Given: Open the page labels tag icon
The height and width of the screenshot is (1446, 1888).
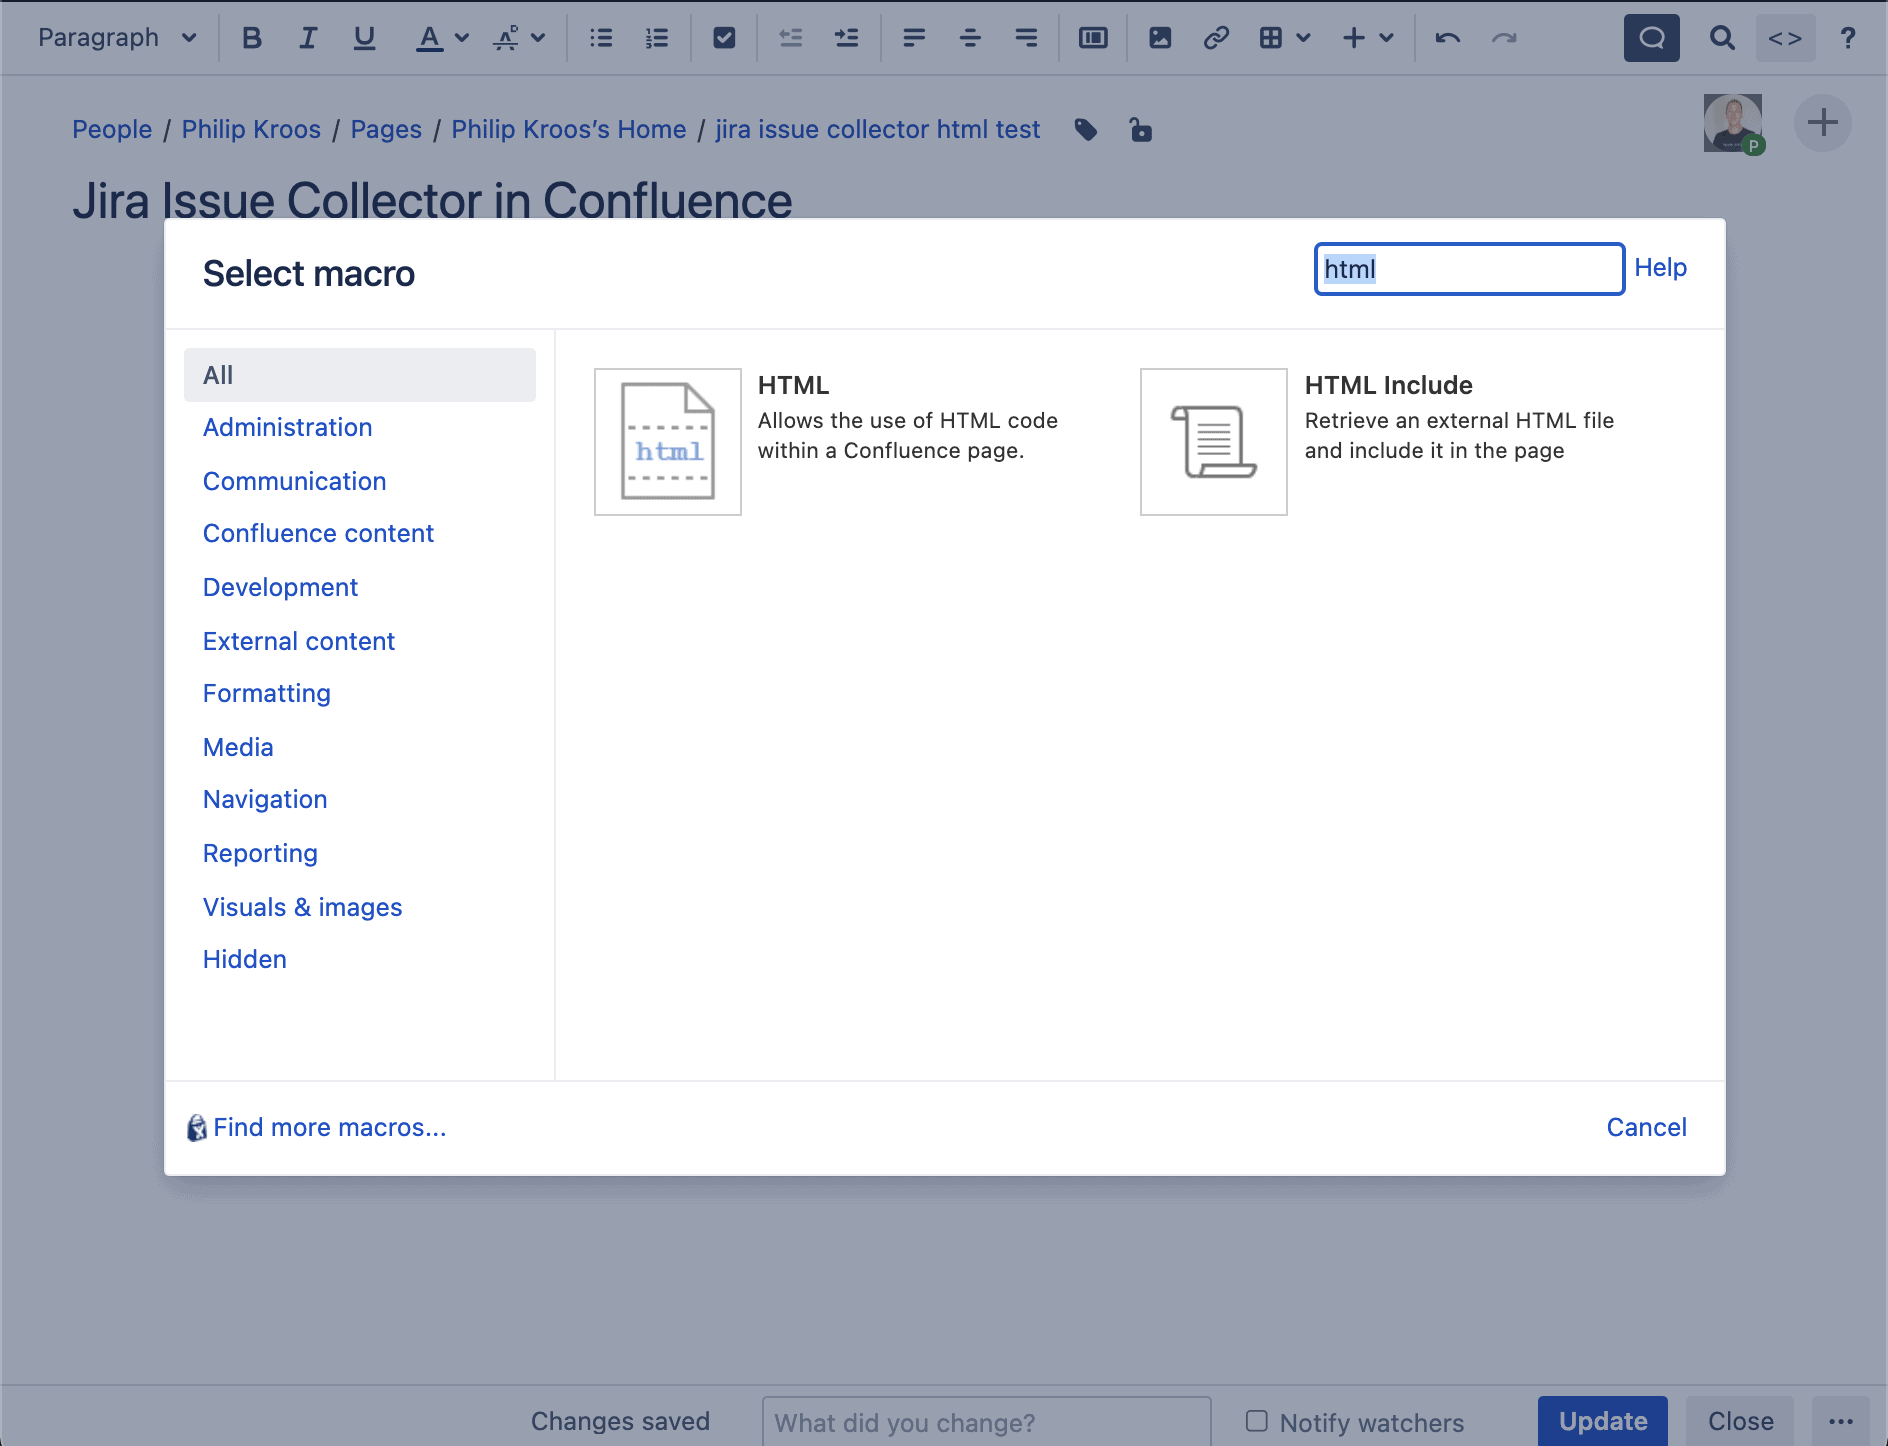Looking at the screenshot, I should [1086, 130].
